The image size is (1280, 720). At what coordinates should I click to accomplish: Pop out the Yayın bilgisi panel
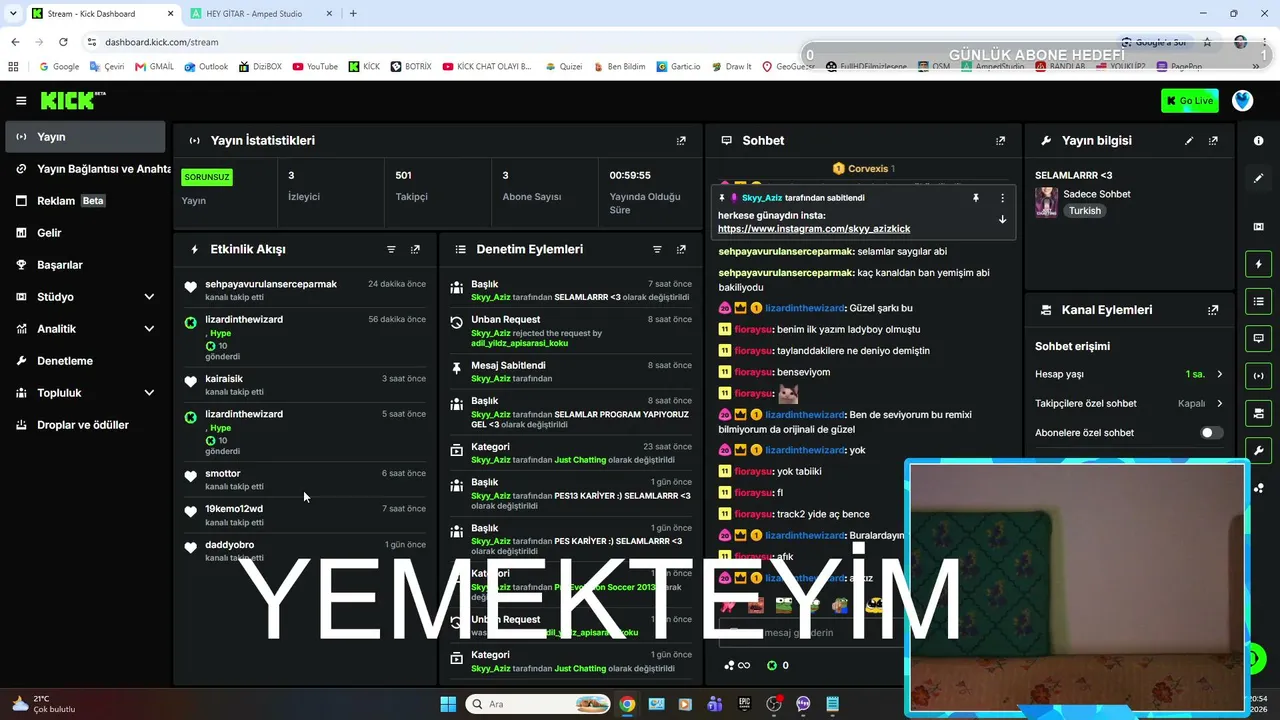coord(1213,141)
